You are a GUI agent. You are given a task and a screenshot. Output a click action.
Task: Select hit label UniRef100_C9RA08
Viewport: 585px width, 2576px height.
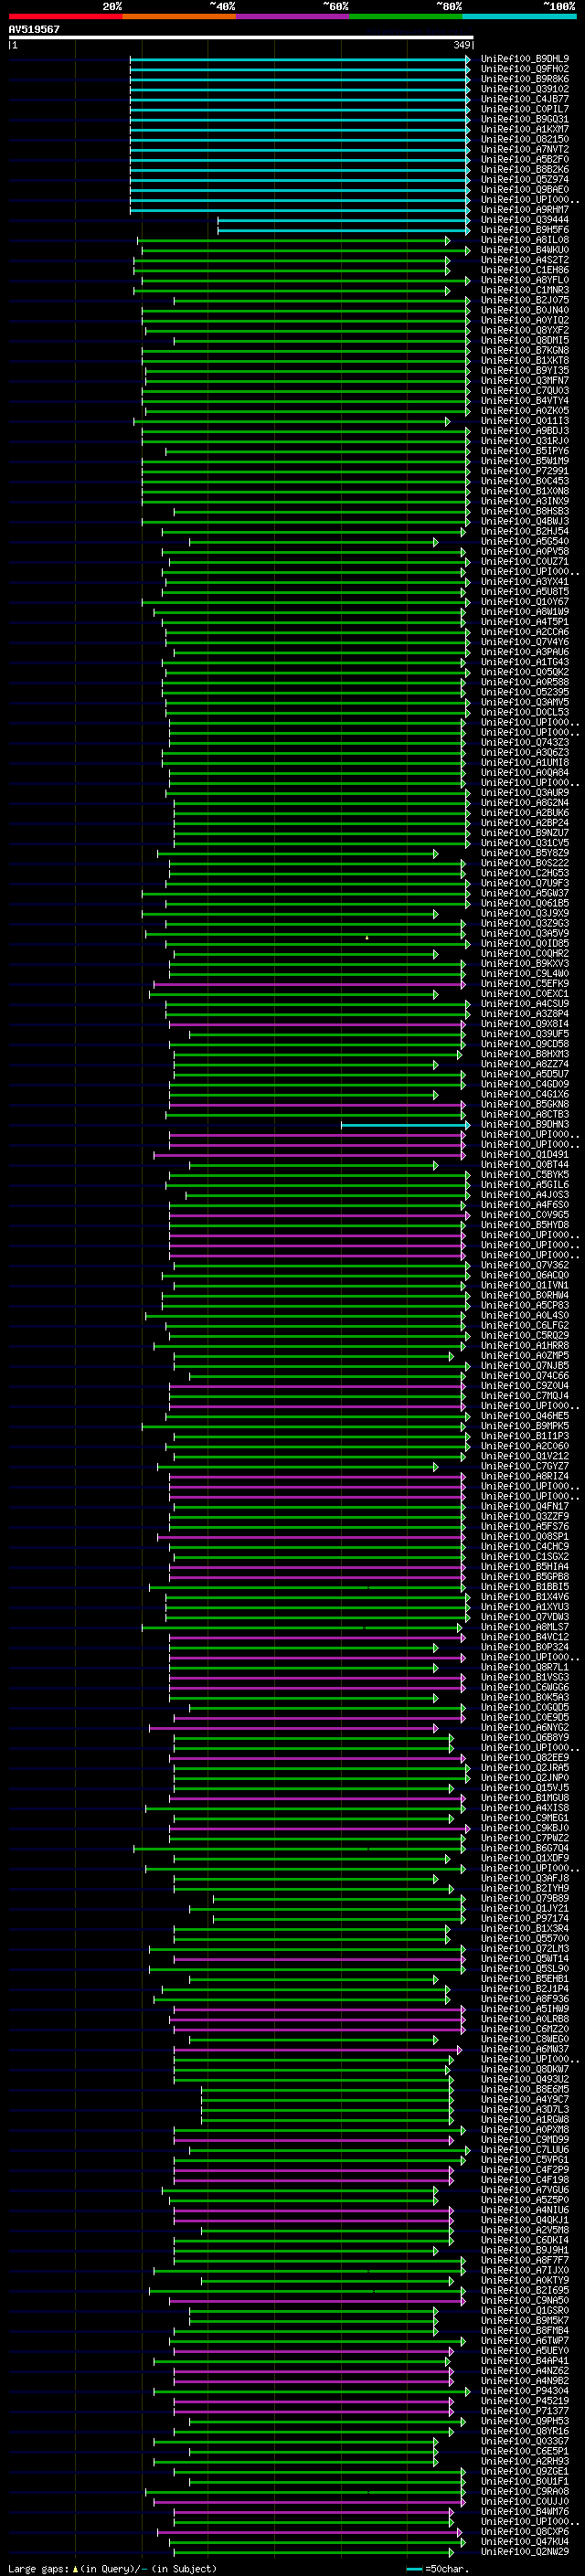[x=524, y=2491]
